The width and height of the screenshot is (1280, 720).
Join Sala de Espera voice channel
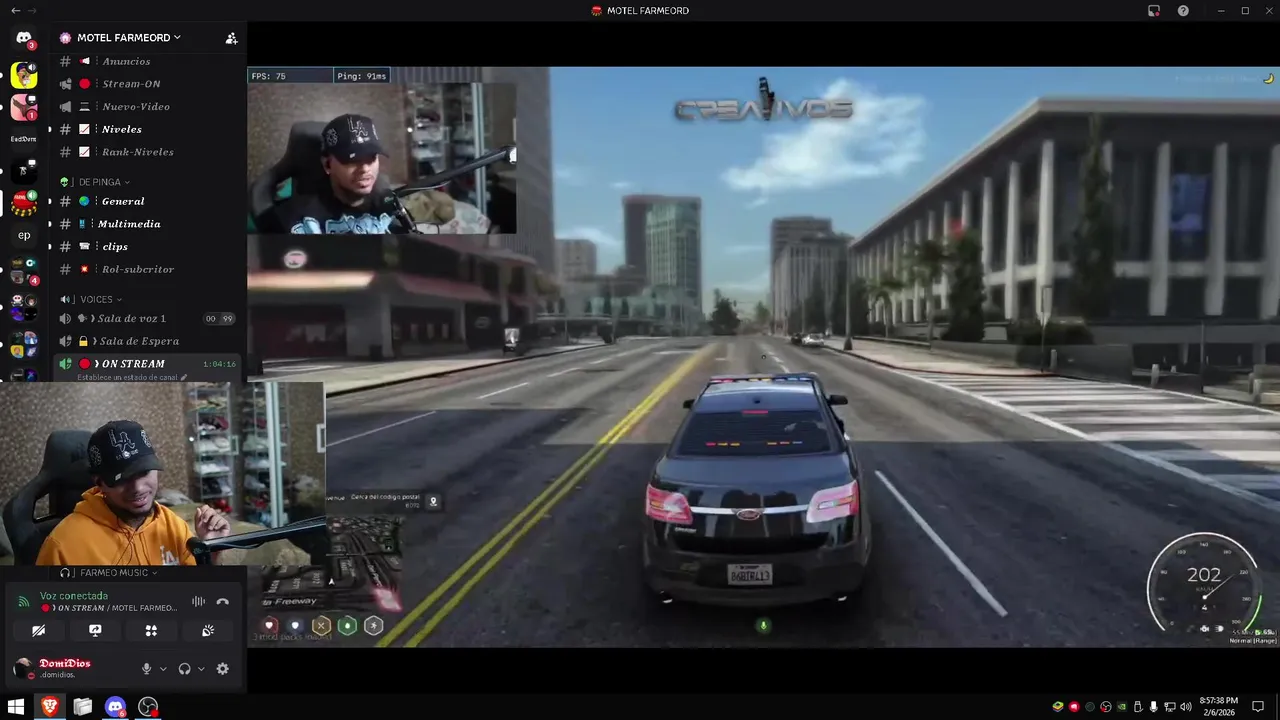click(149, 342)
